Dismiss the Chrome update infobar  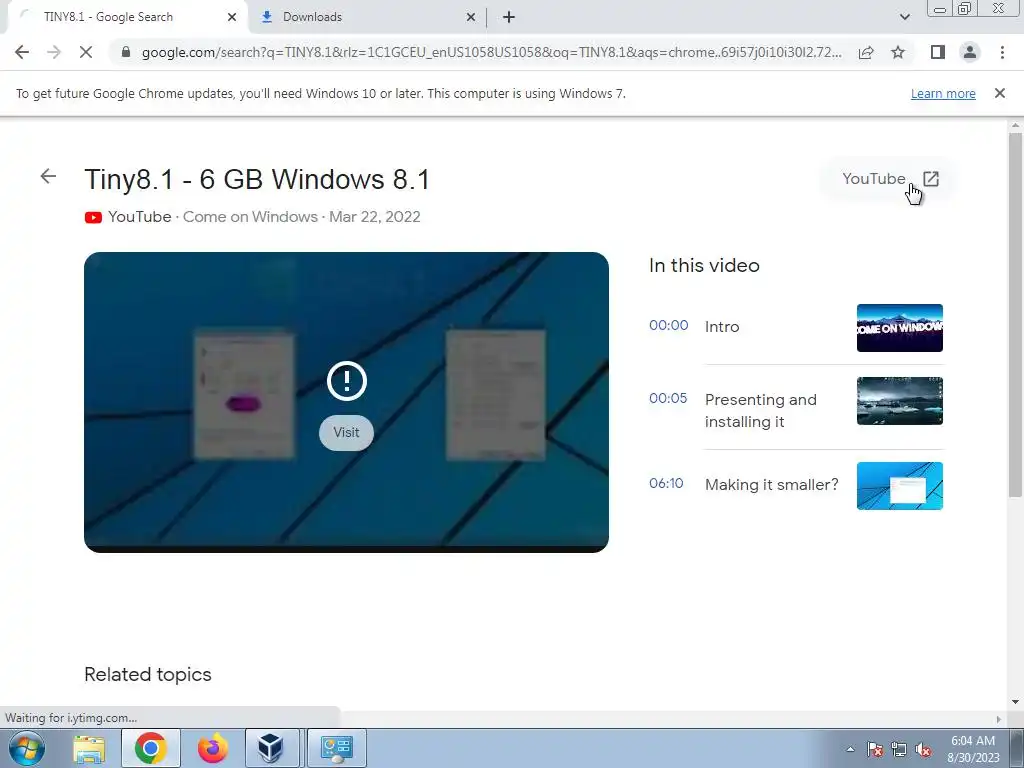click(x=999, y=93)
